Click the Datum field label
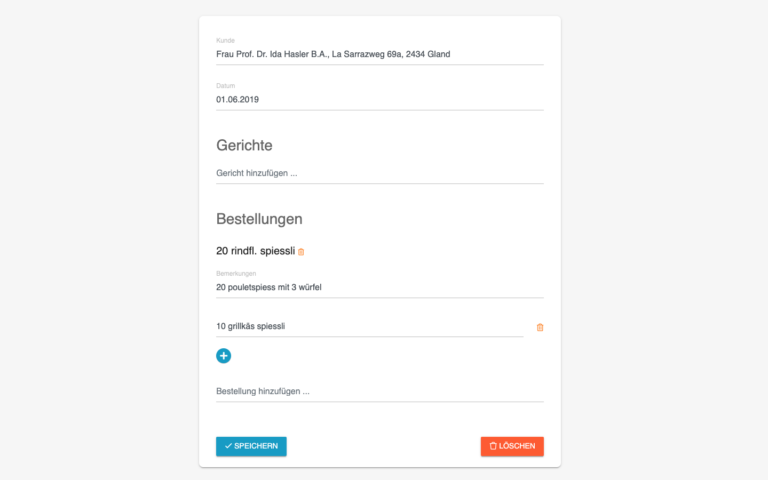The width and height of the screenshot is (768, 480). (x=225, y=86)
